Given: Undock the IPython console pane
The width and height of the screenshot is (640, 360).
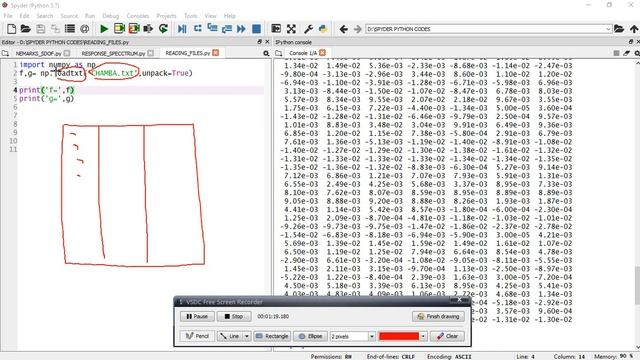Looking at the screenshot, I should point(631,42).
